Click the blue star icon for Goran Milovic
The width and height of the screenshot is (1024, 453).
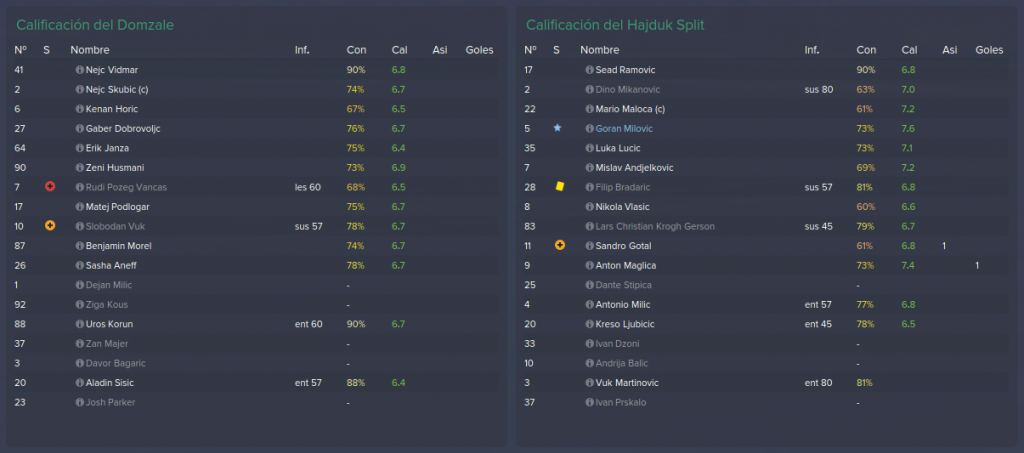pos(557,128)
